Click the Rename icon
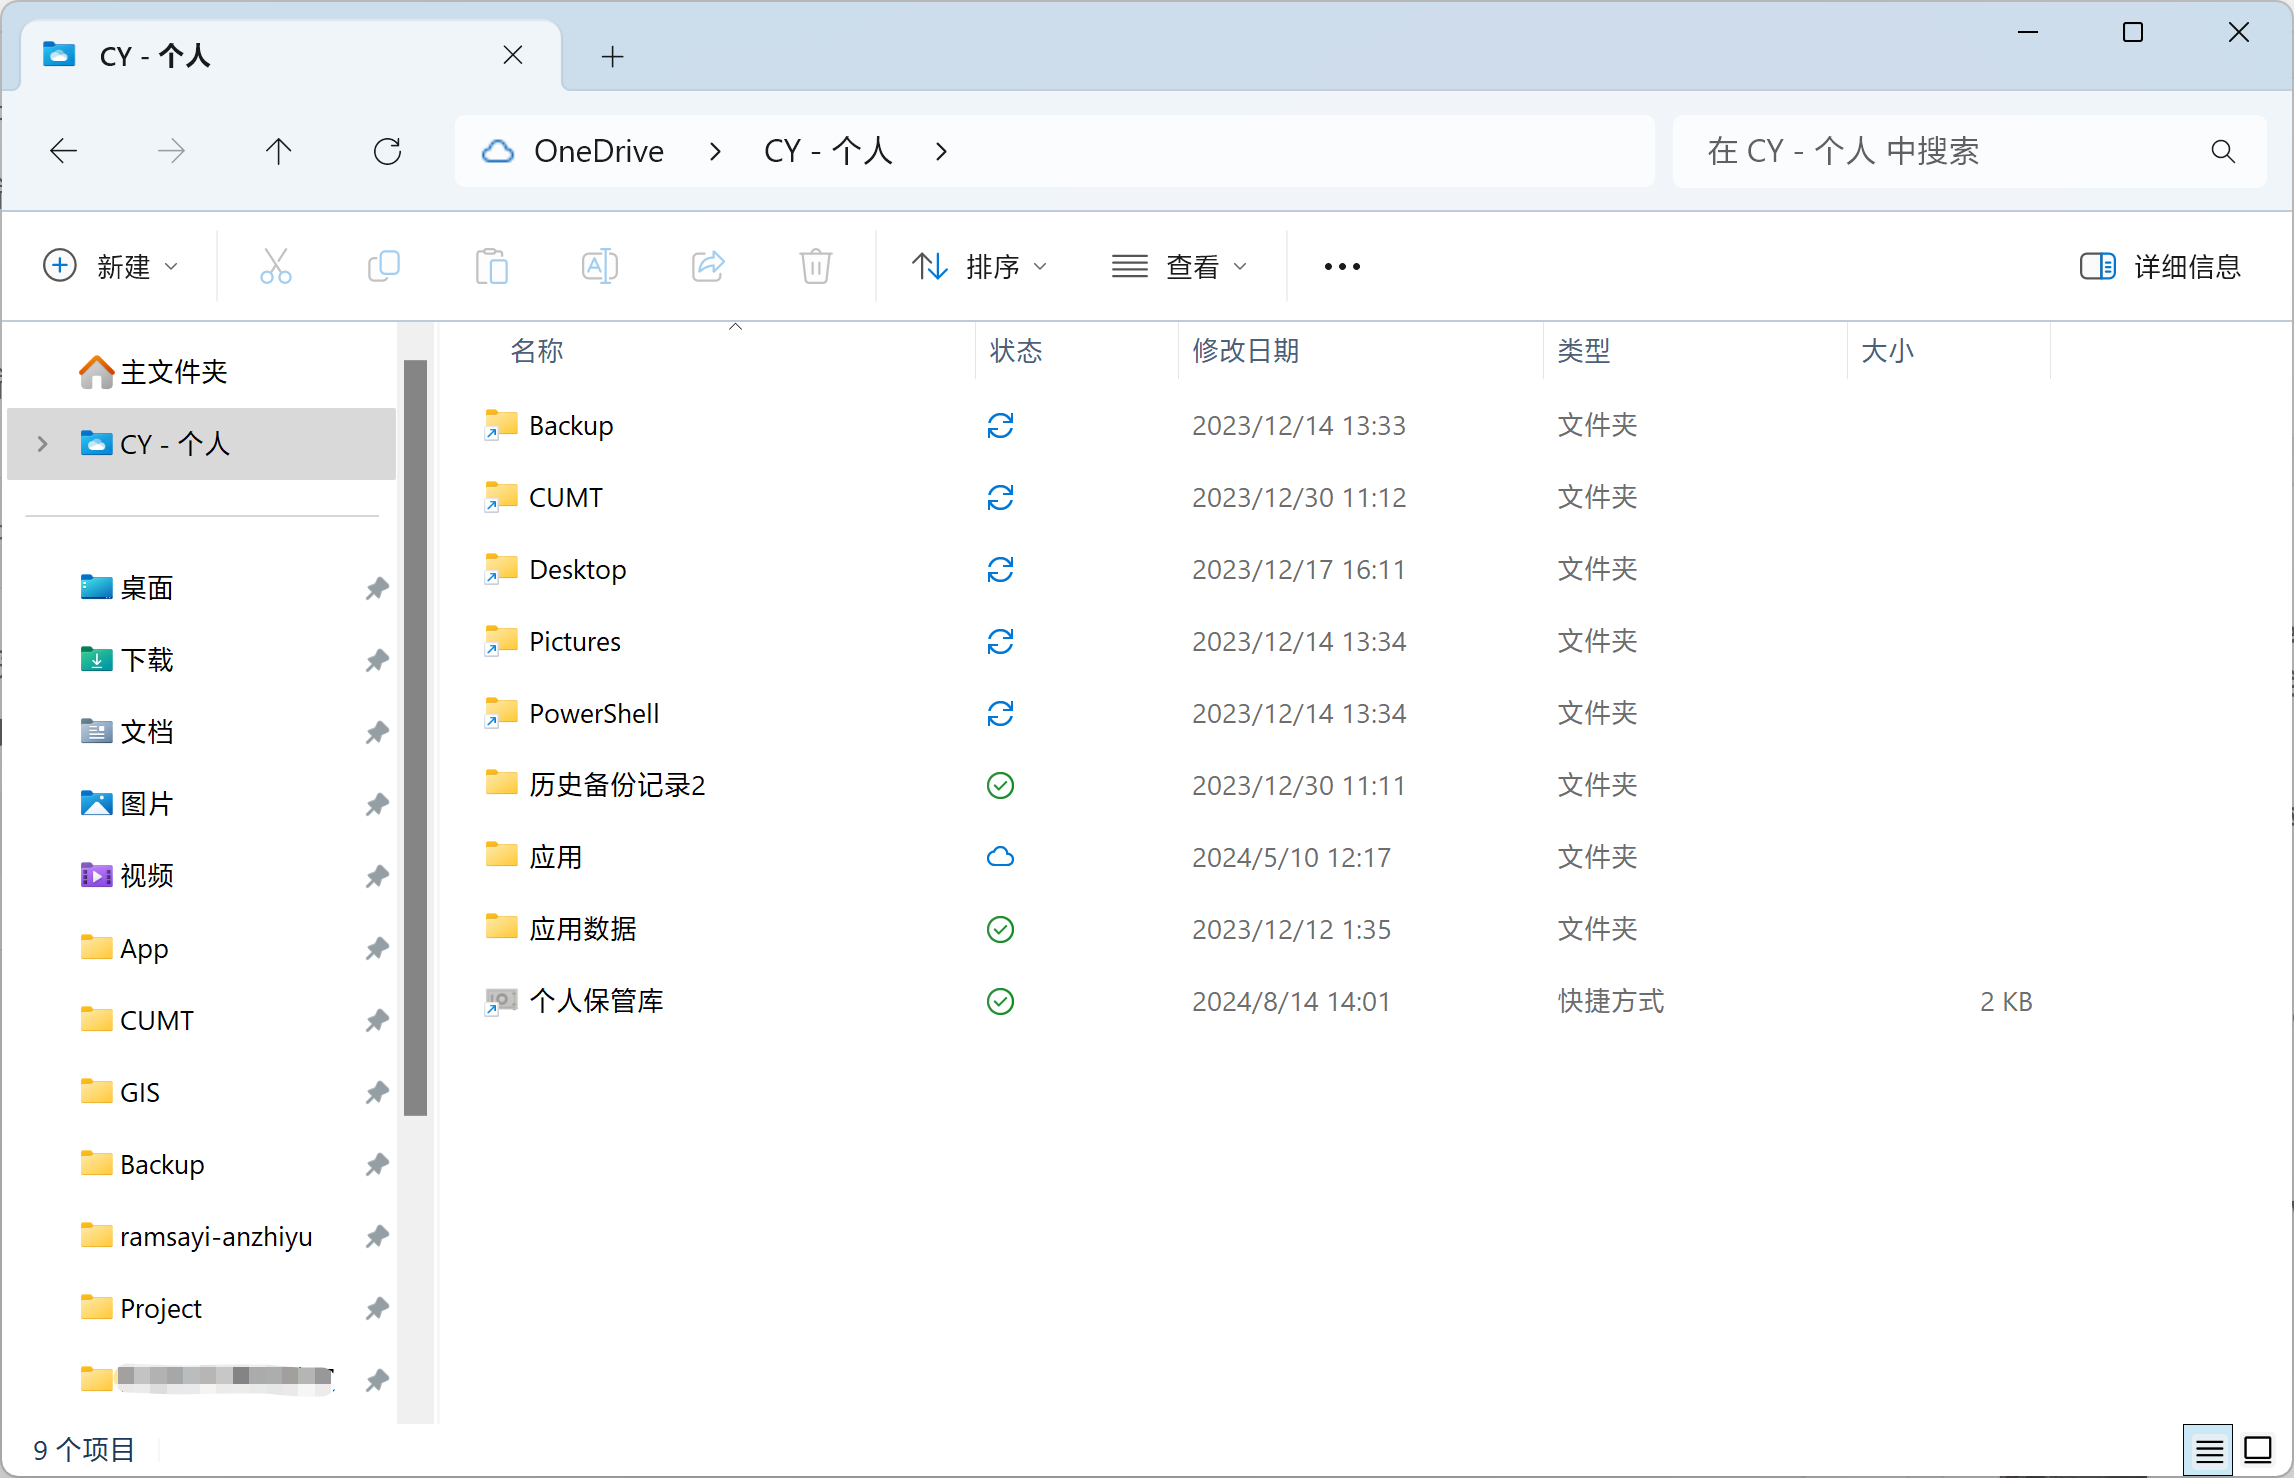 click(599, 266)
